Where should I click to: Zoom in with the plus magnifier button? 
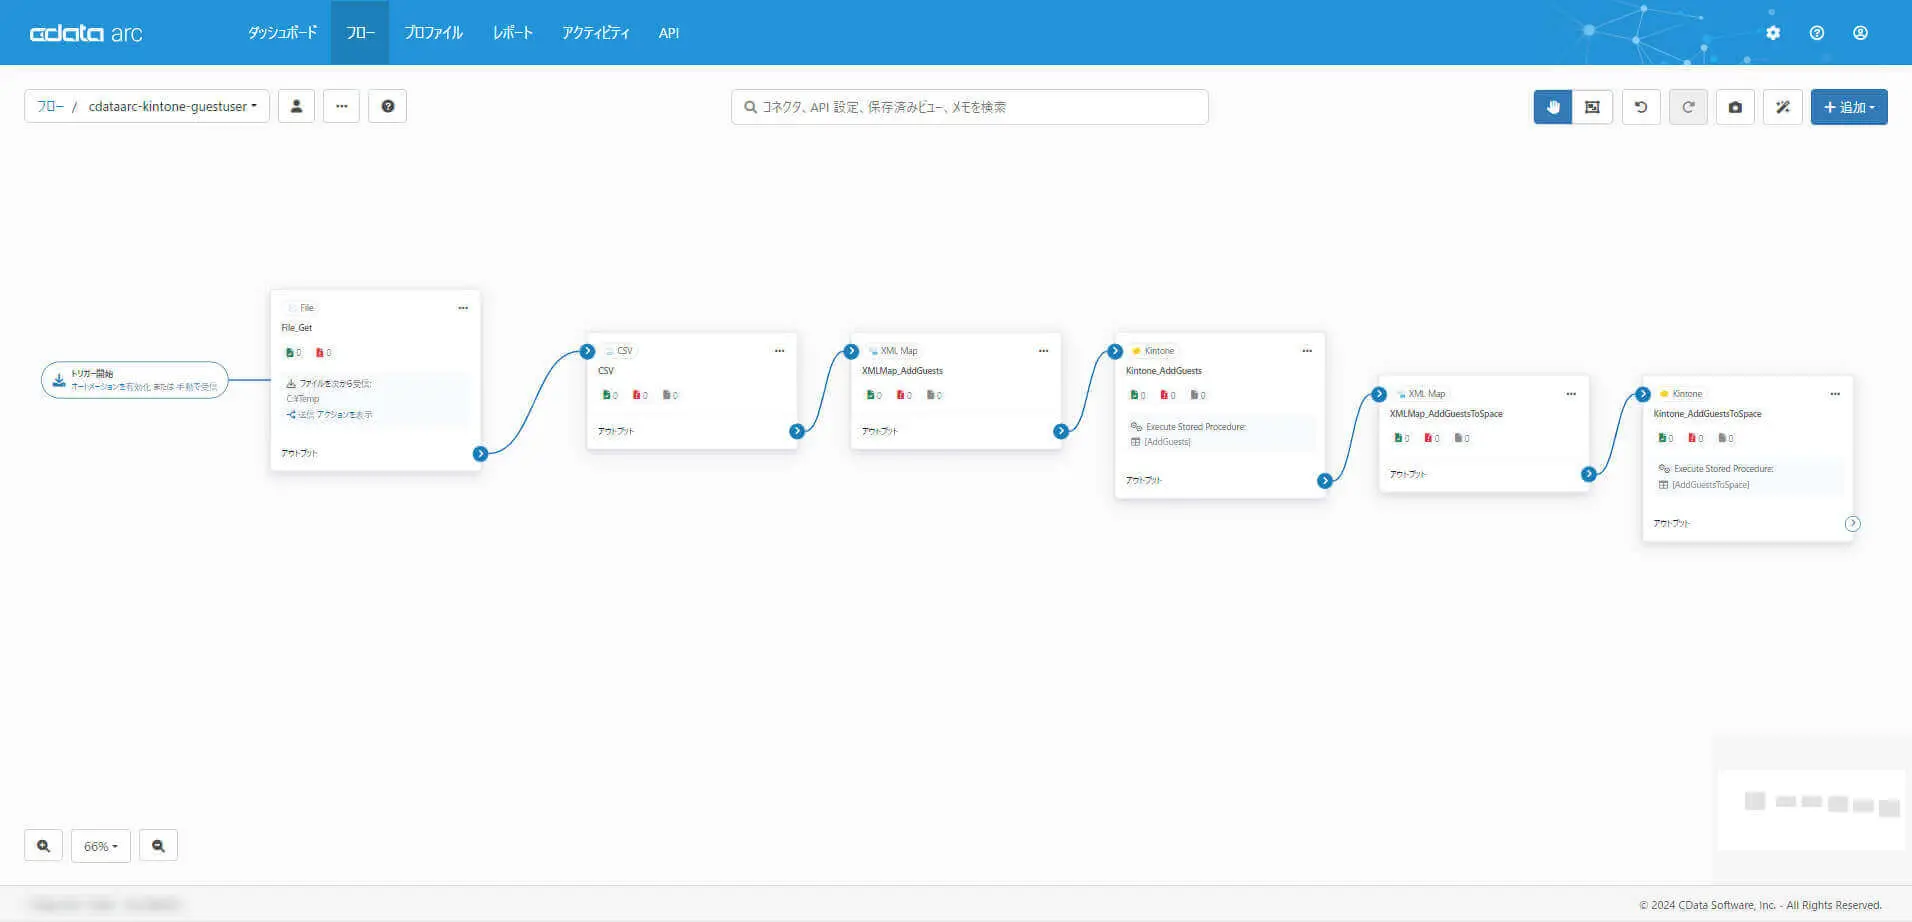tap(43, 846)
